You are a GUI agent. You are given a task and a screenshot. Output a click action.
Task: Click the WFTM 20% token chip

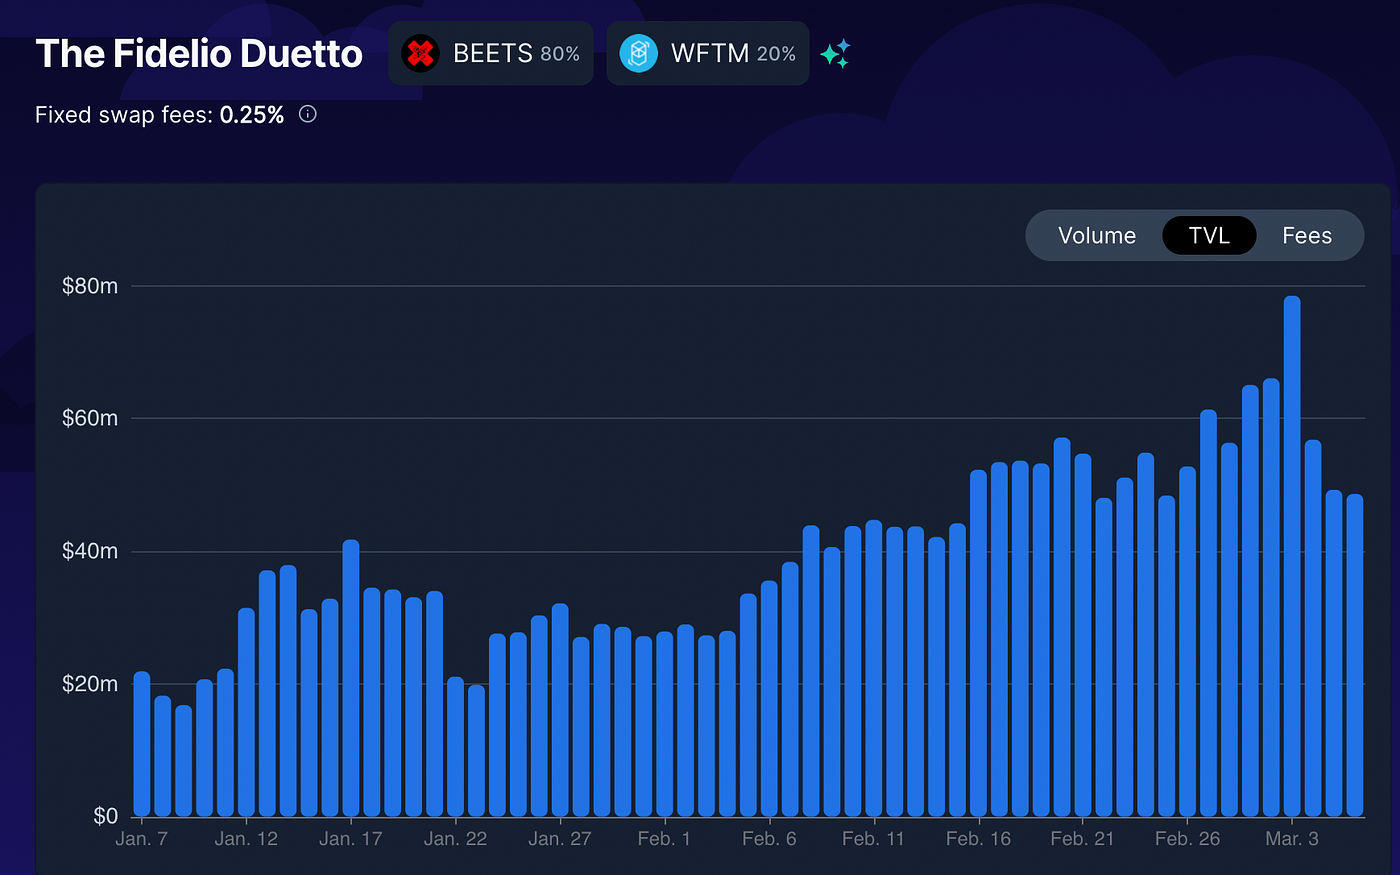(x=708, y=53)
